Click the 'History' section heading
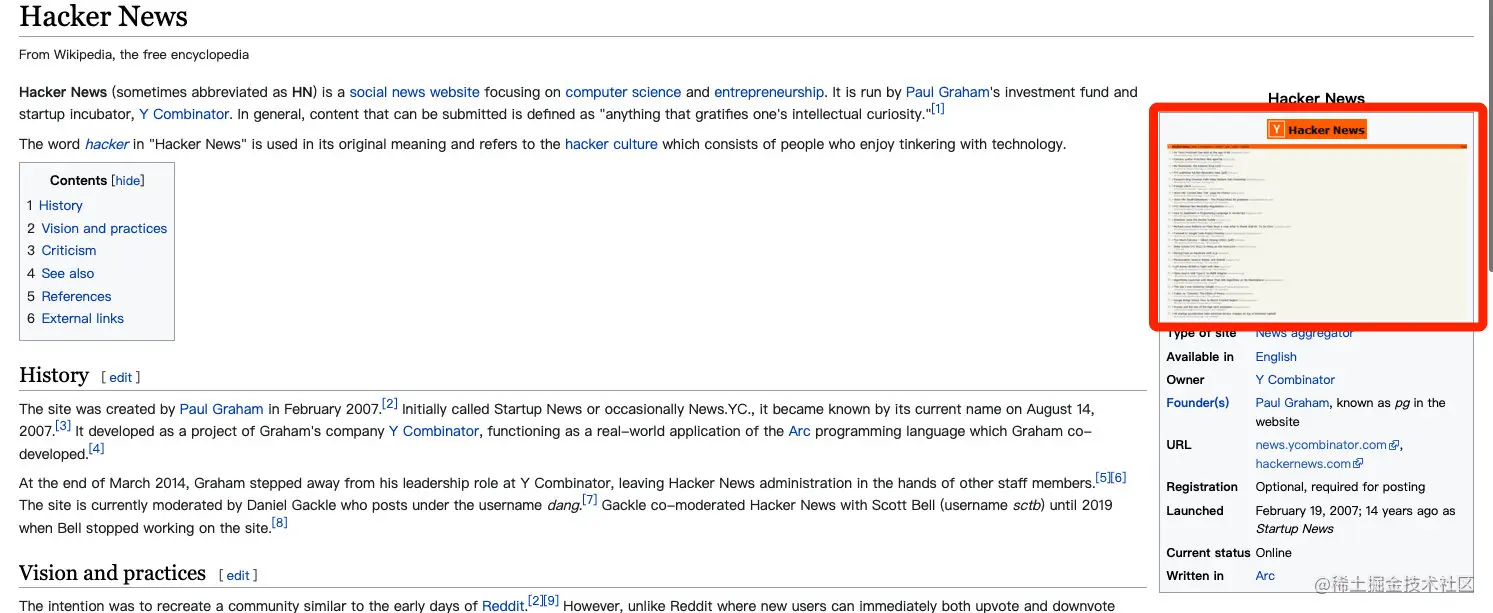This screenshot has width=1493, height=613. coord(54,375)
